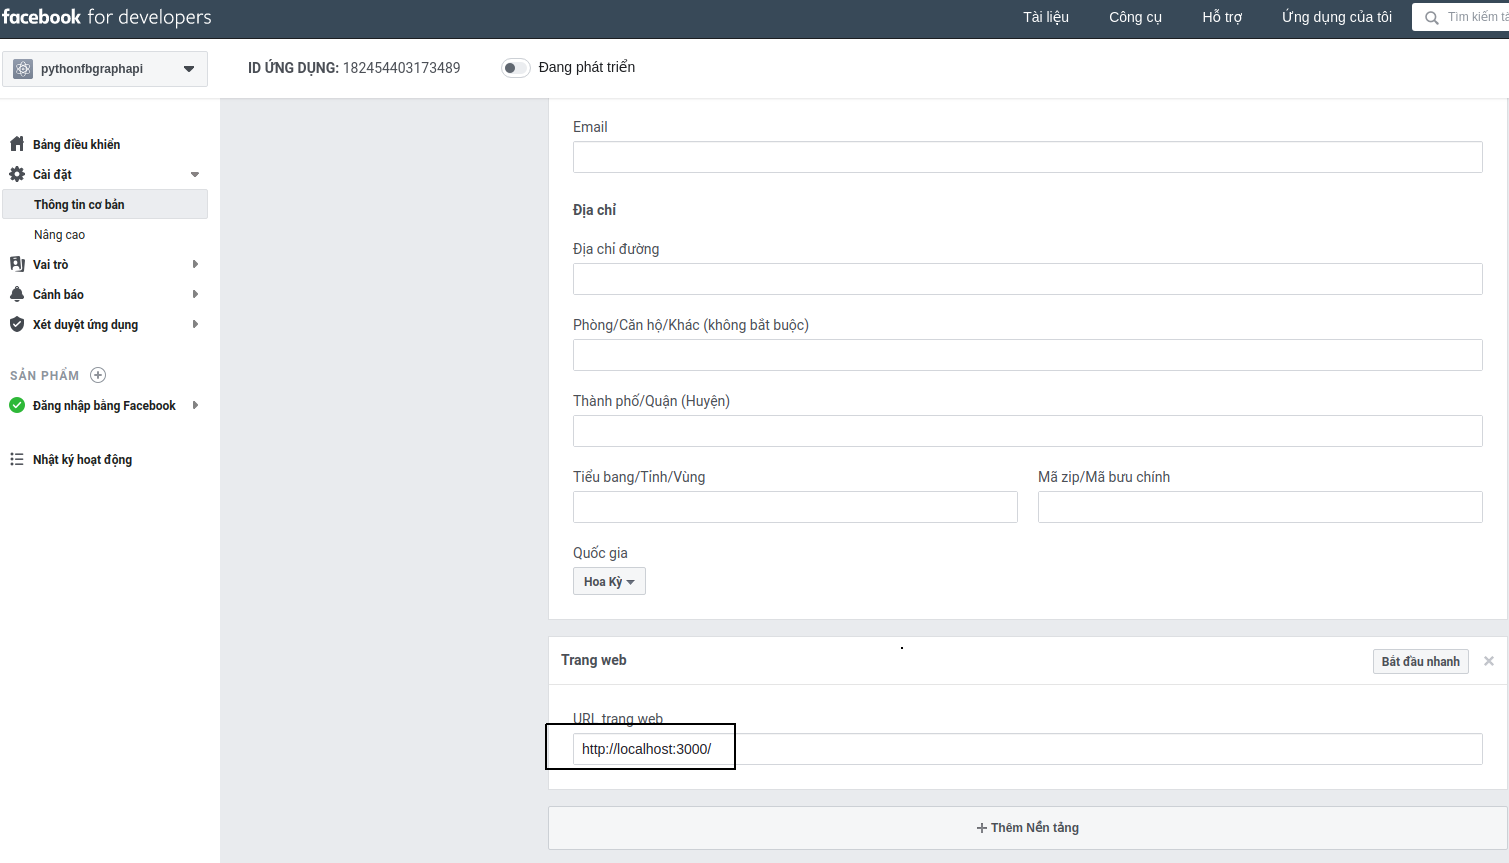This screenshot has height=863, width=1509.
Task: Expand the Vai trò submenu arrow
Action: pyautogui.click(x=195, y=264)
